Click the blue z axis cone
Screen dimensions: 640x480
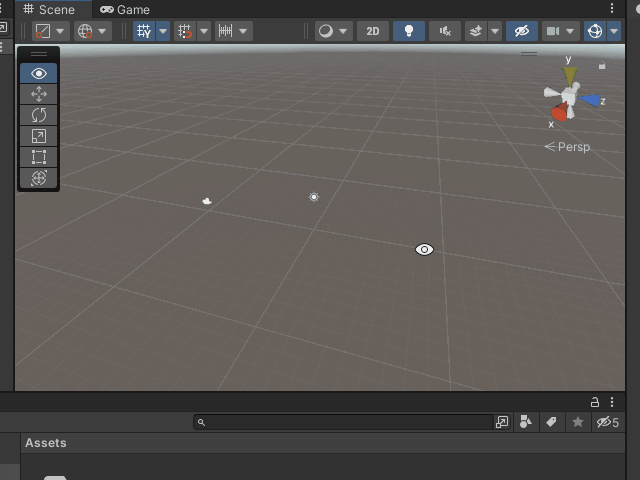[589, 100]
